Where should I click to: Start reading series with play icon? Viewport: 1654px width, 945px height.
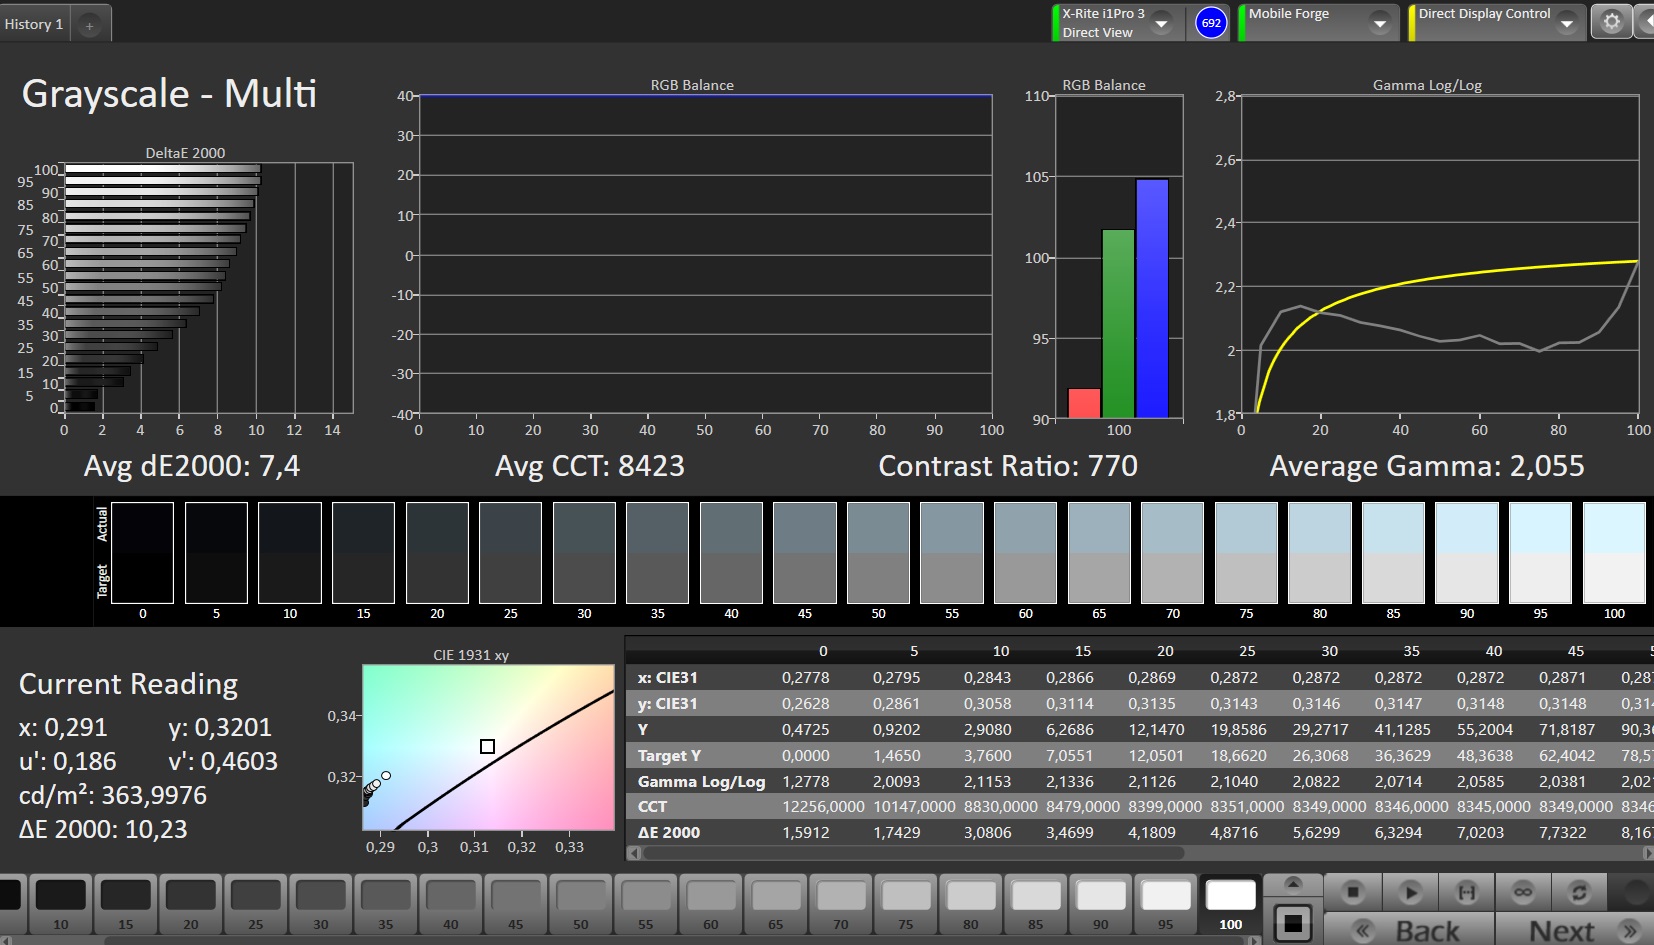pyautogui.click(x=1410, y=891)
